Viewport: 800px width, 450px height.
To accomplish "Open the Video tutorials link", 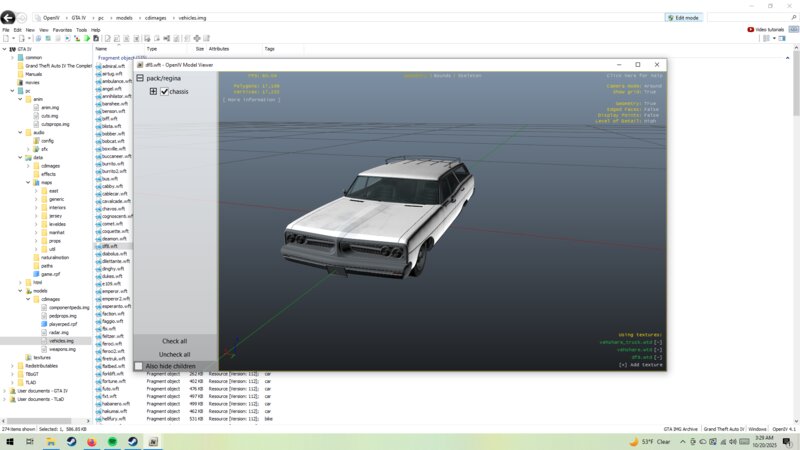I will 766,29.
